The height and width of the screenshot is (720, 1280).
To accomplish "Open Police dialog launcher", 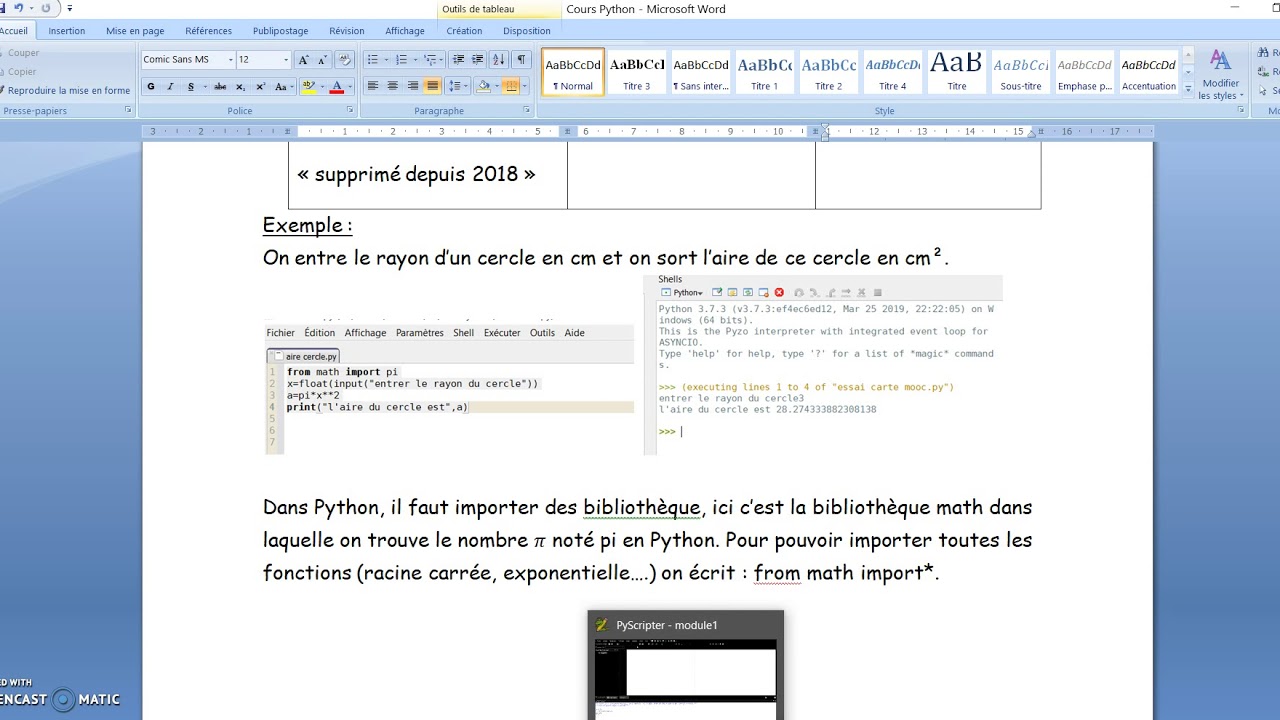I will tap(350, 110).
